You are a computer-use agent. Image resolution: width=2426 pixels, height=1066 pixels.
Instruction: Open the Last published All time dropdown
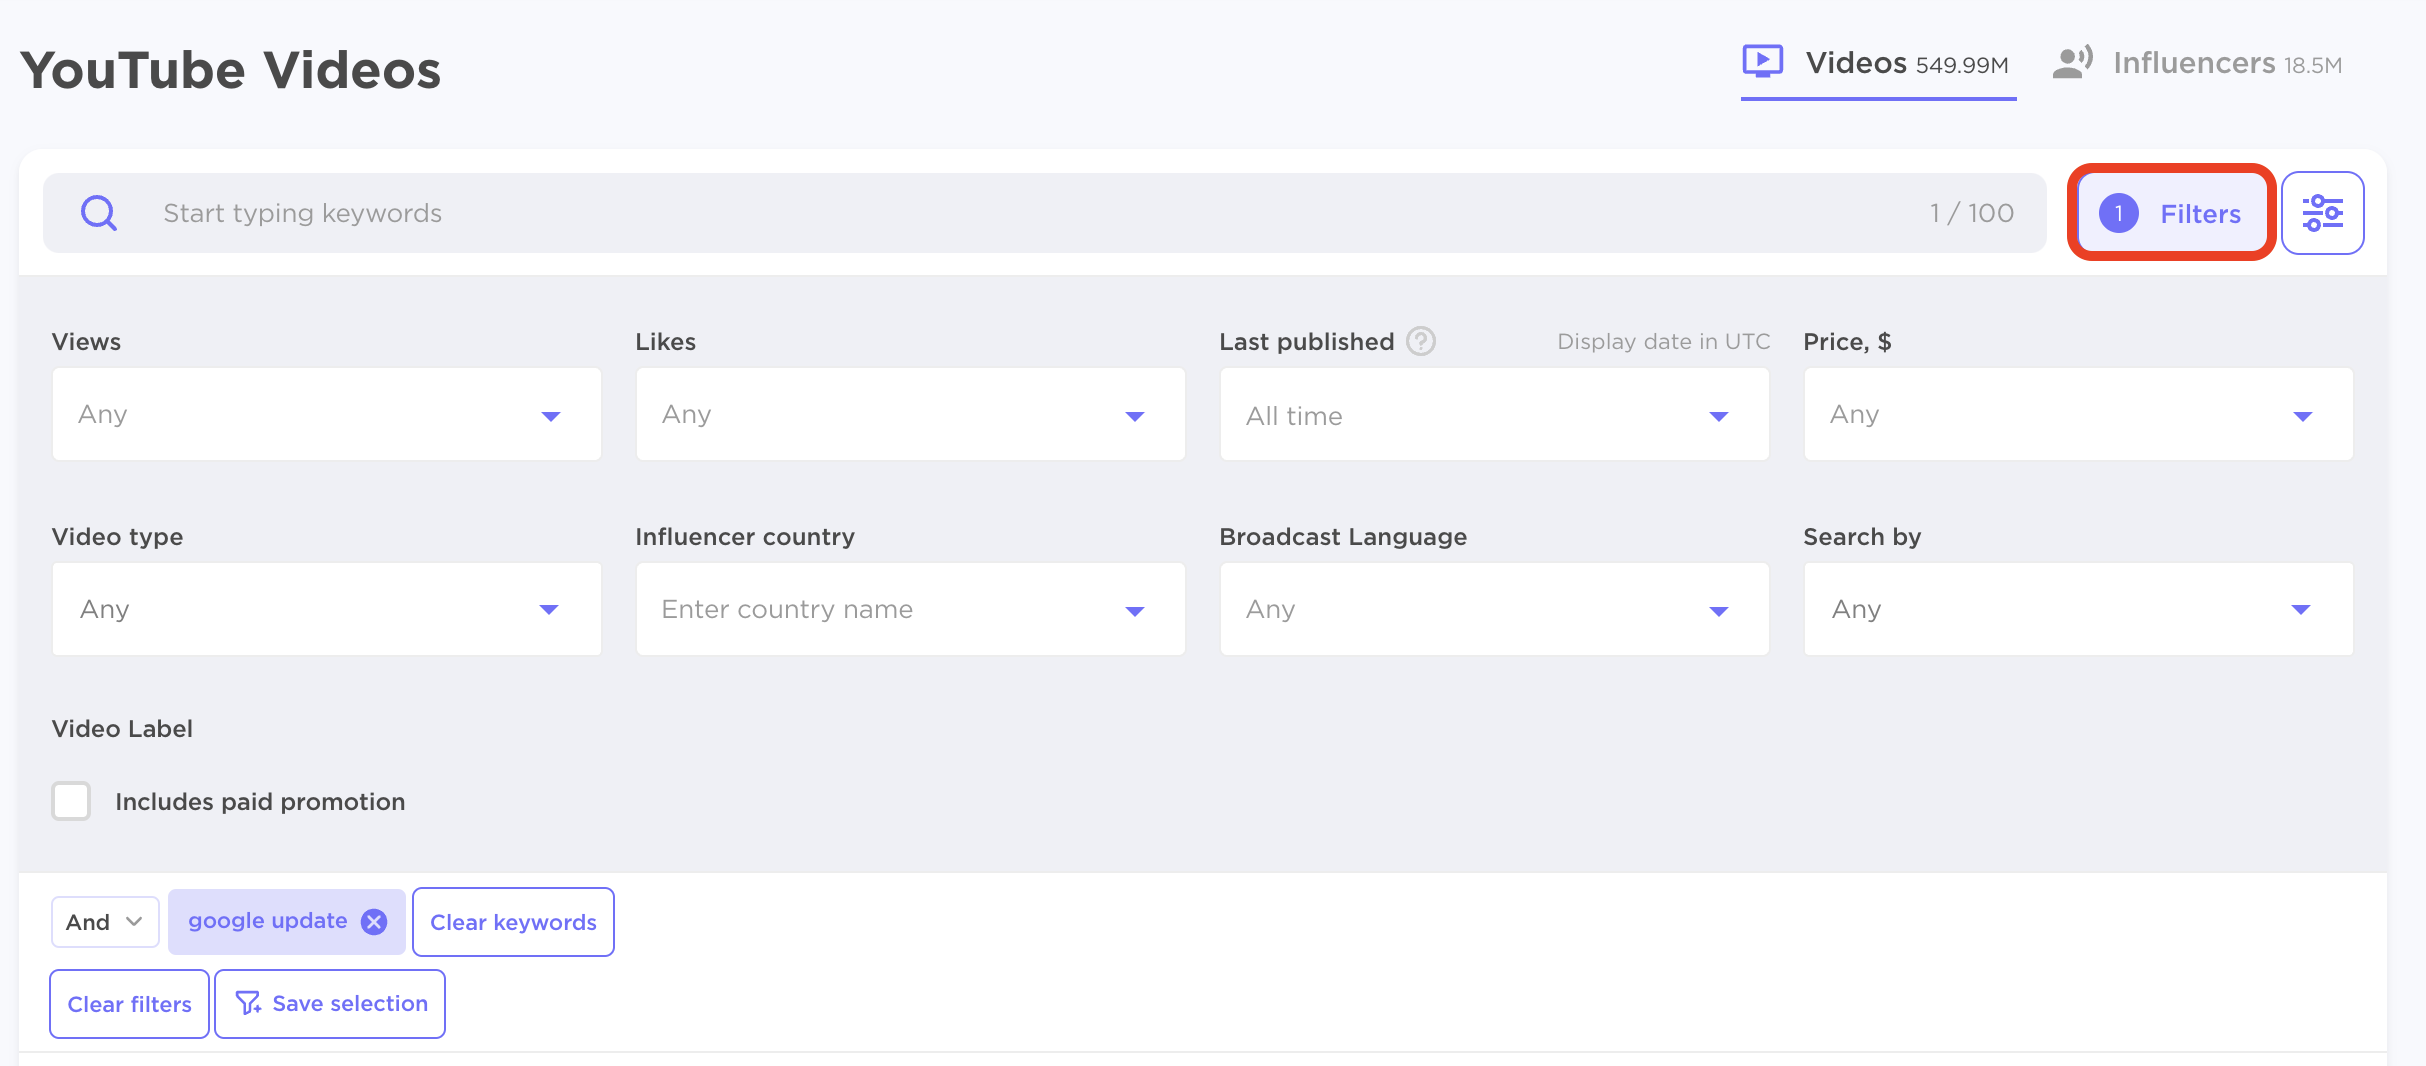click(1494, 414)
